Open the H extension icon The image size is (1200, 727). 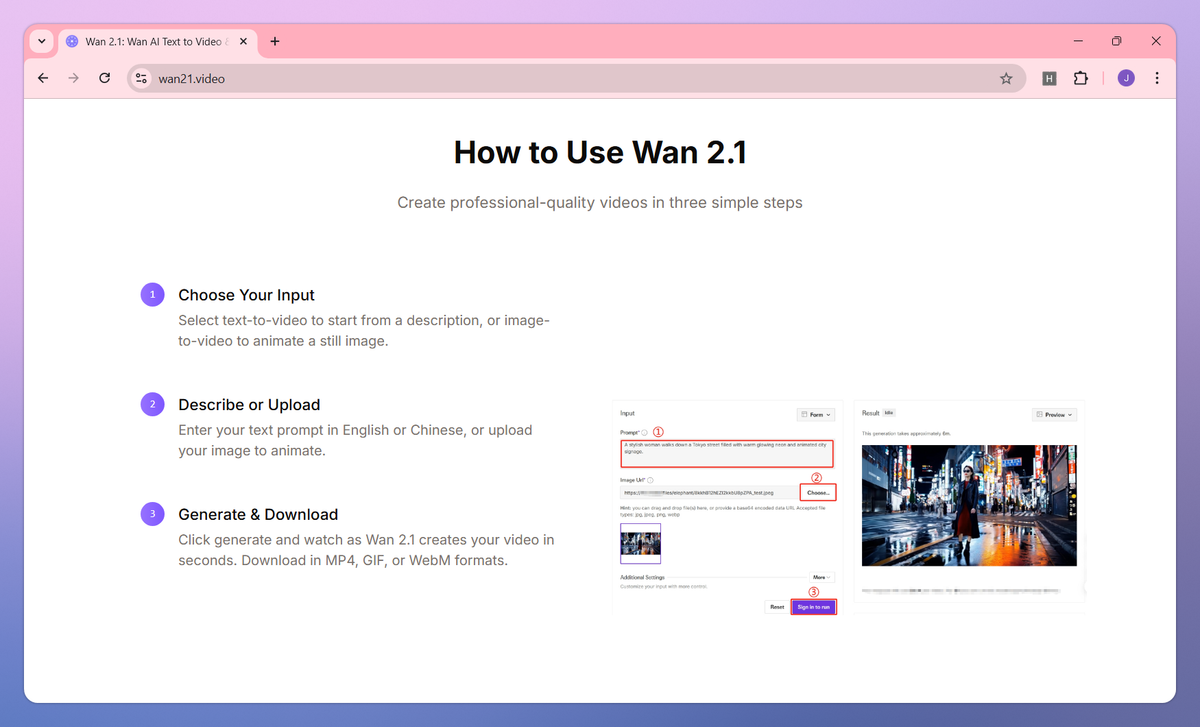tap(1049, 78)
